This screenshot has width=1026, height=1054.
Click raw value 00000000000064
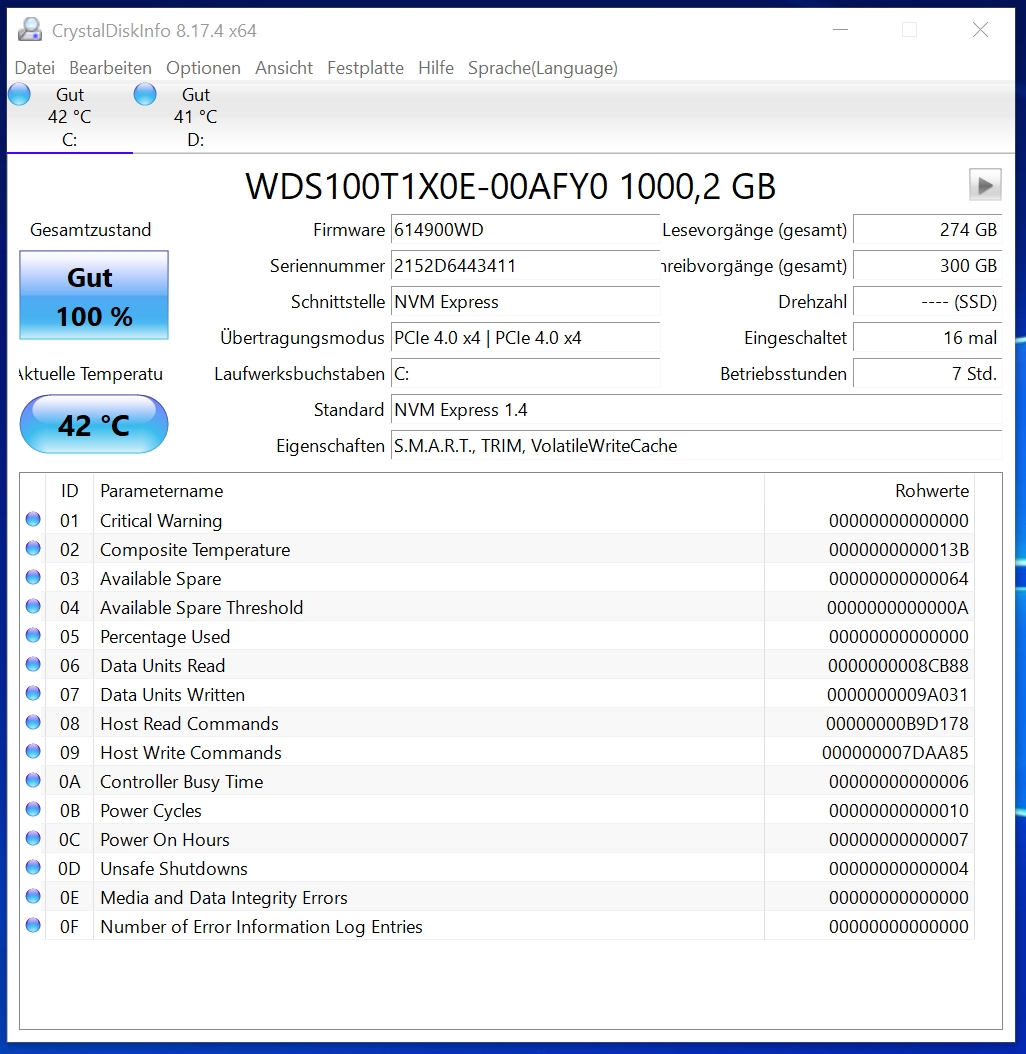898,579
